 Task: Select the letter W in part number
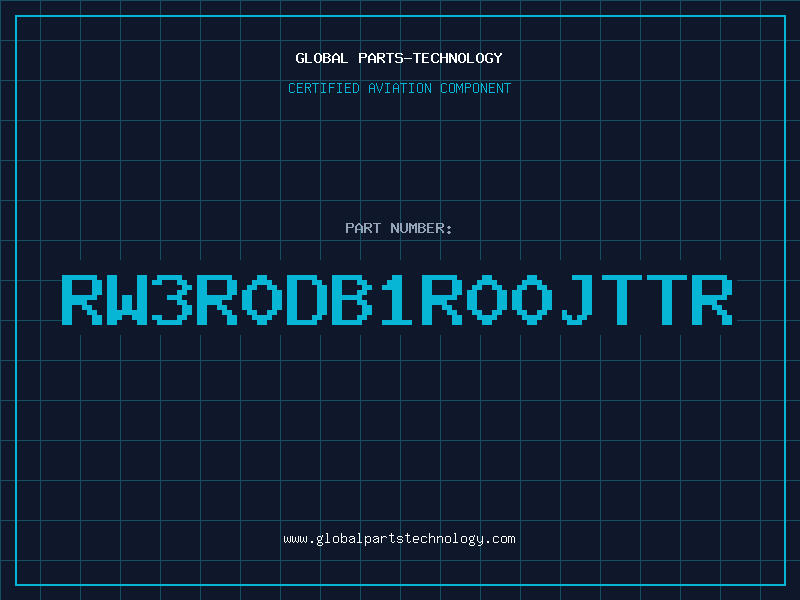127,299
